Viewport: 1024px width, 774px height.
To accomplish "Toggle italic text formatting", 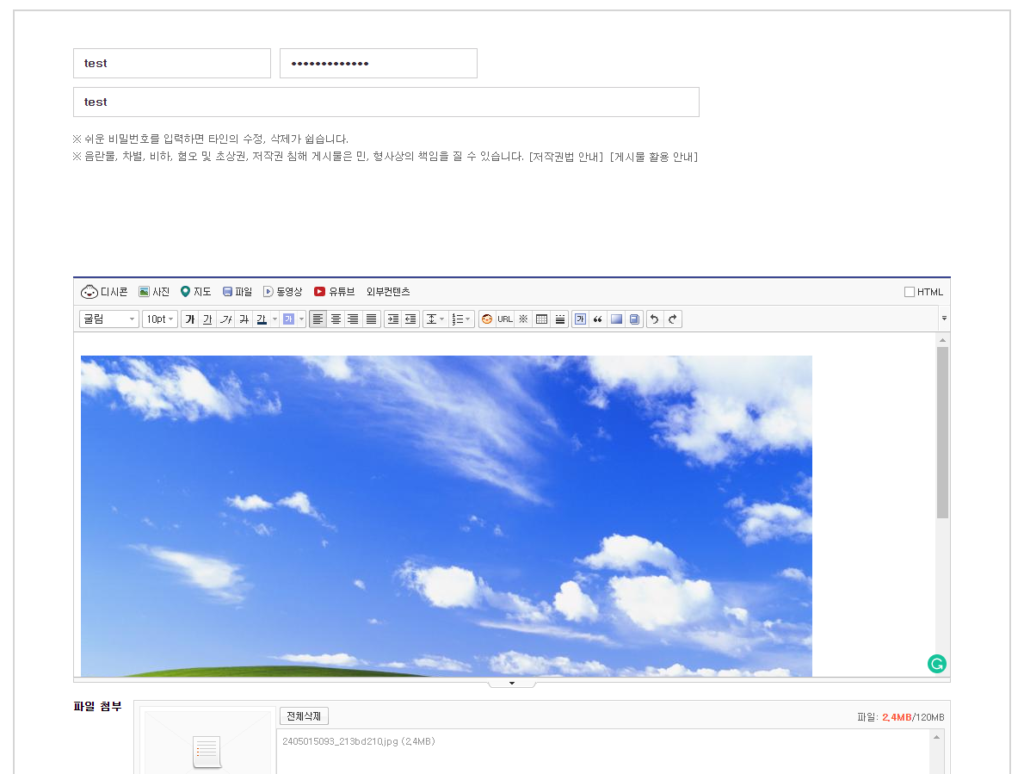I will [x=226, y=319].
